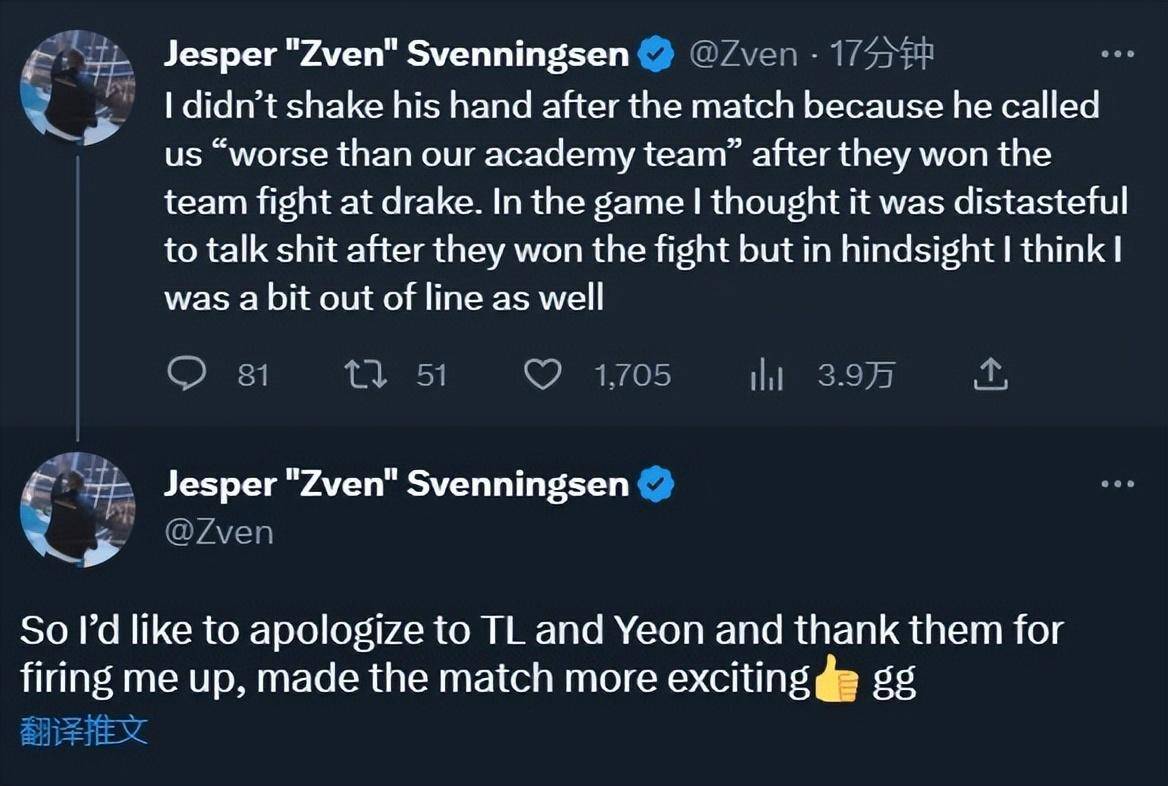Reply to the first tweet via the comment icon

click(186, 375)
